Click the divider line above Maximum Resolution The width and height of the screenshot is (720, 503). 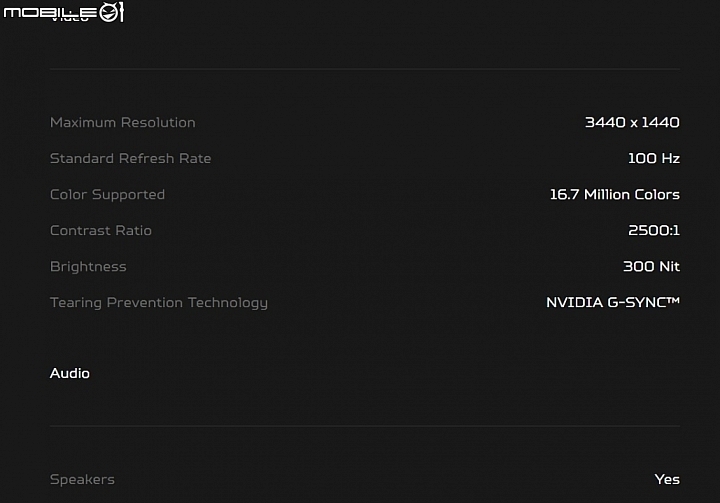[365, 69]
